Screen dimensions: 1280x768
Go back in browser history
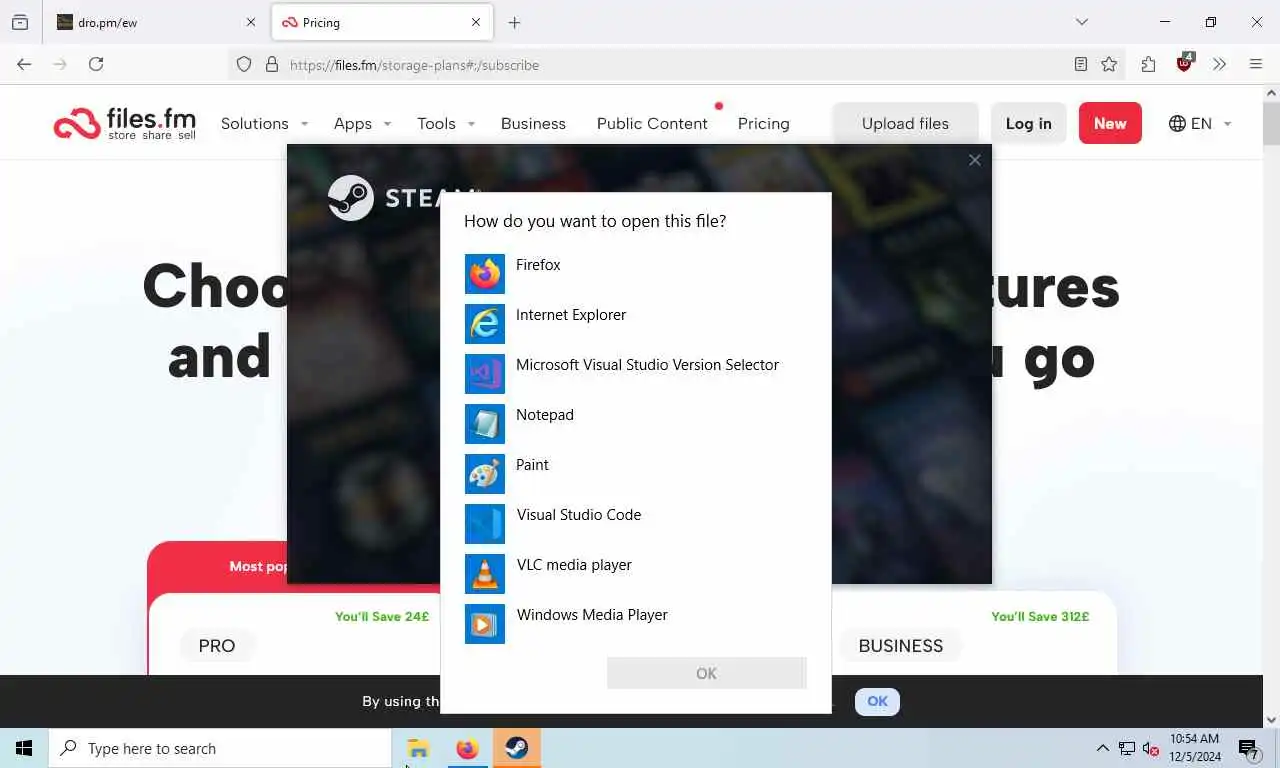[x=24, y=64]
